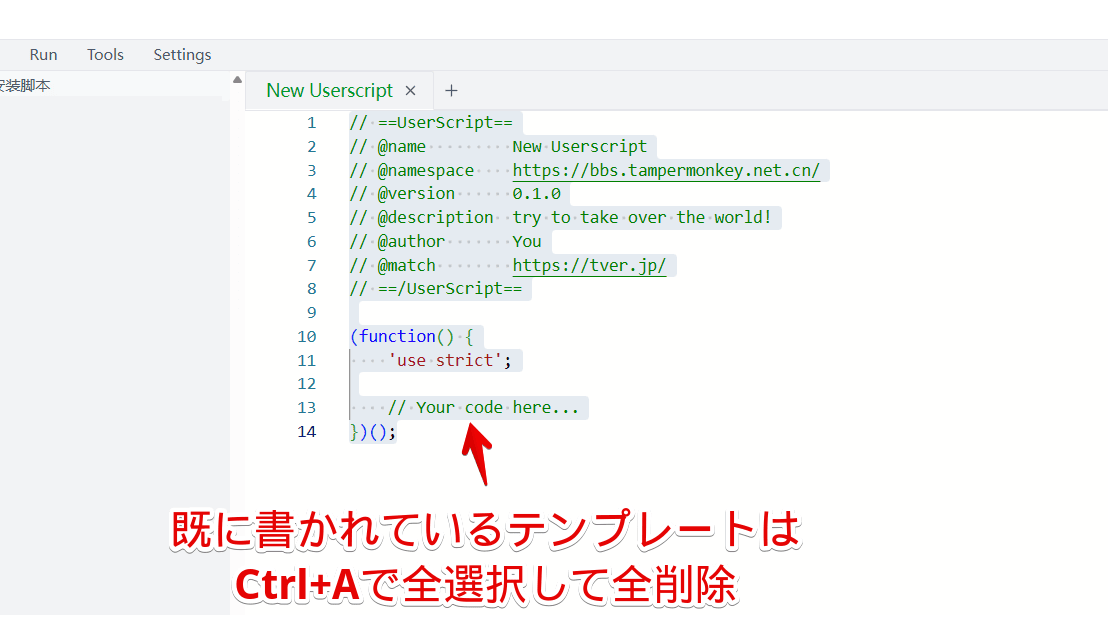The height and width of the screenshot is (617, 1108).
Task: Click the '// ==/UserScript==' closing line
Action: (x=436, y=288)
